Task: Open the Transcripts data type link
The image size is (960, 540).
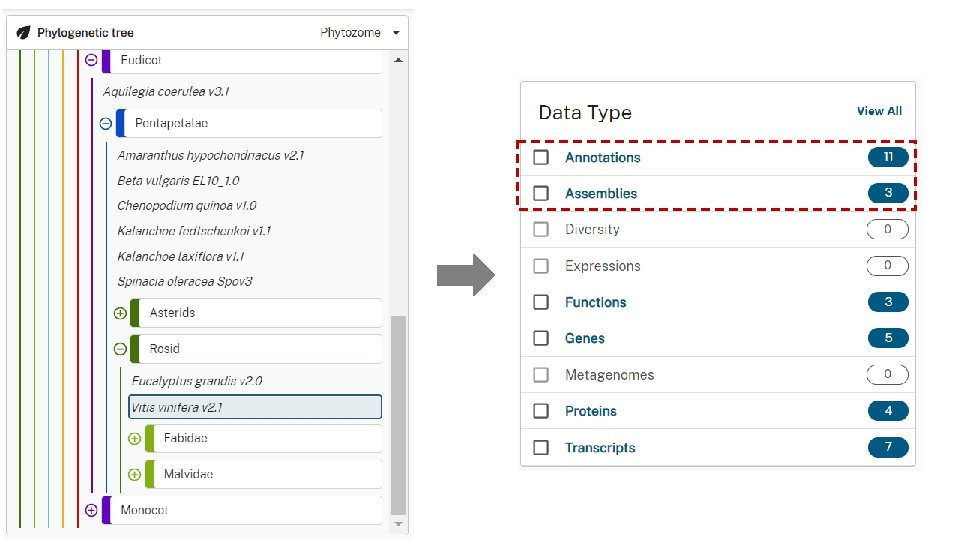Action: pyautogui.click(x=600, y=448)
